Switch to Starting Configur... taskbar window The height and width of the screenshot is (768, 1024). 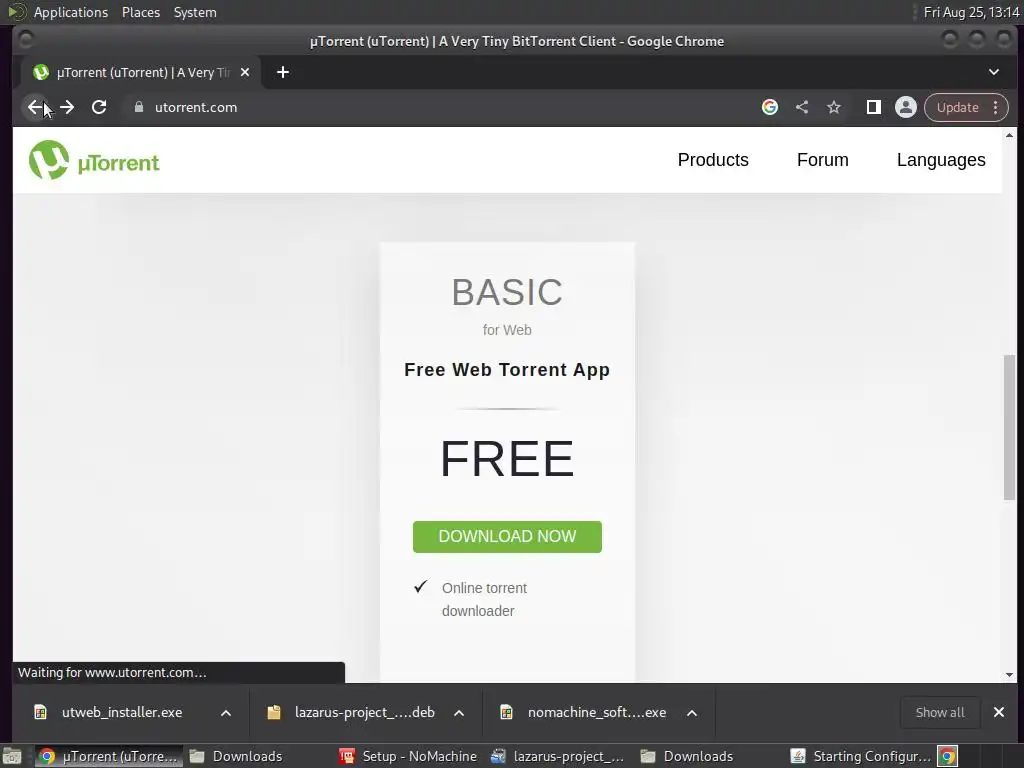pyautogui.click(x=861, y=756)
